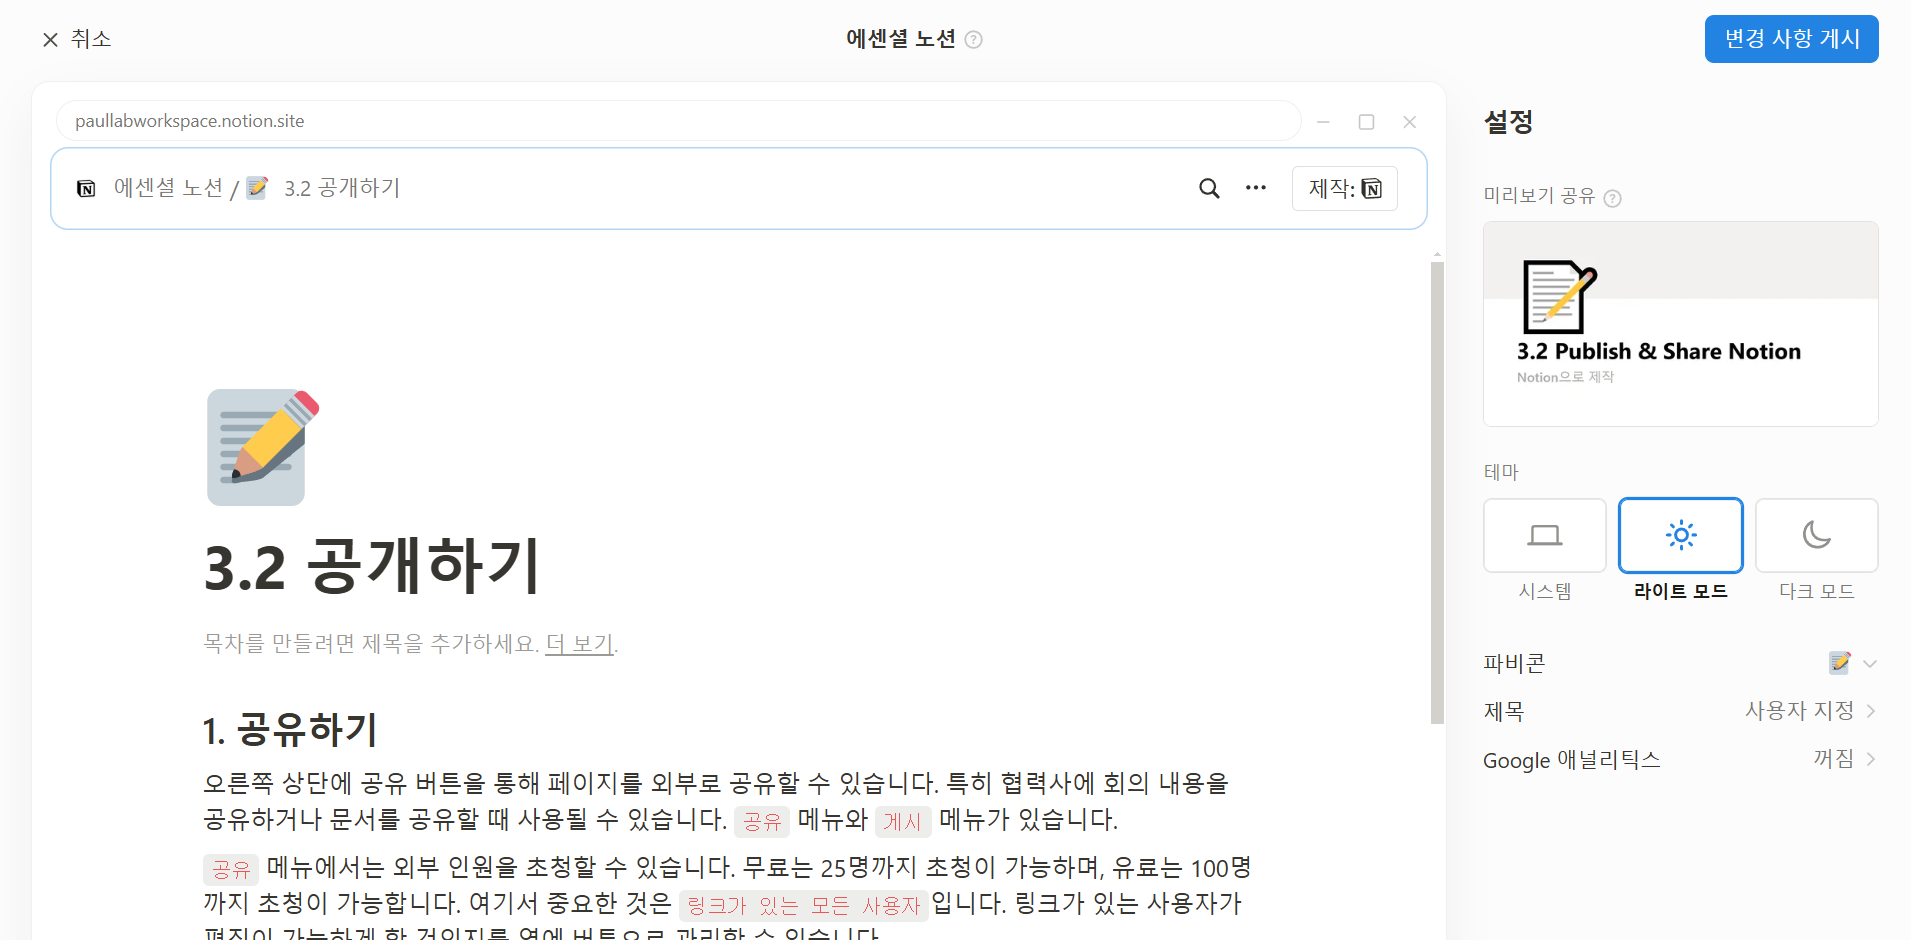
Task: Click the Notion으로 제작 caption
Action: (1565, 377)
